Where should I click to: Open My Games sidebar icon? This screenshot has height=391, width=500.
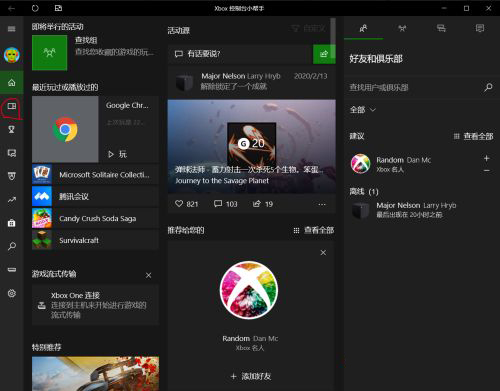pyautogui.click(x=12, y=106)
